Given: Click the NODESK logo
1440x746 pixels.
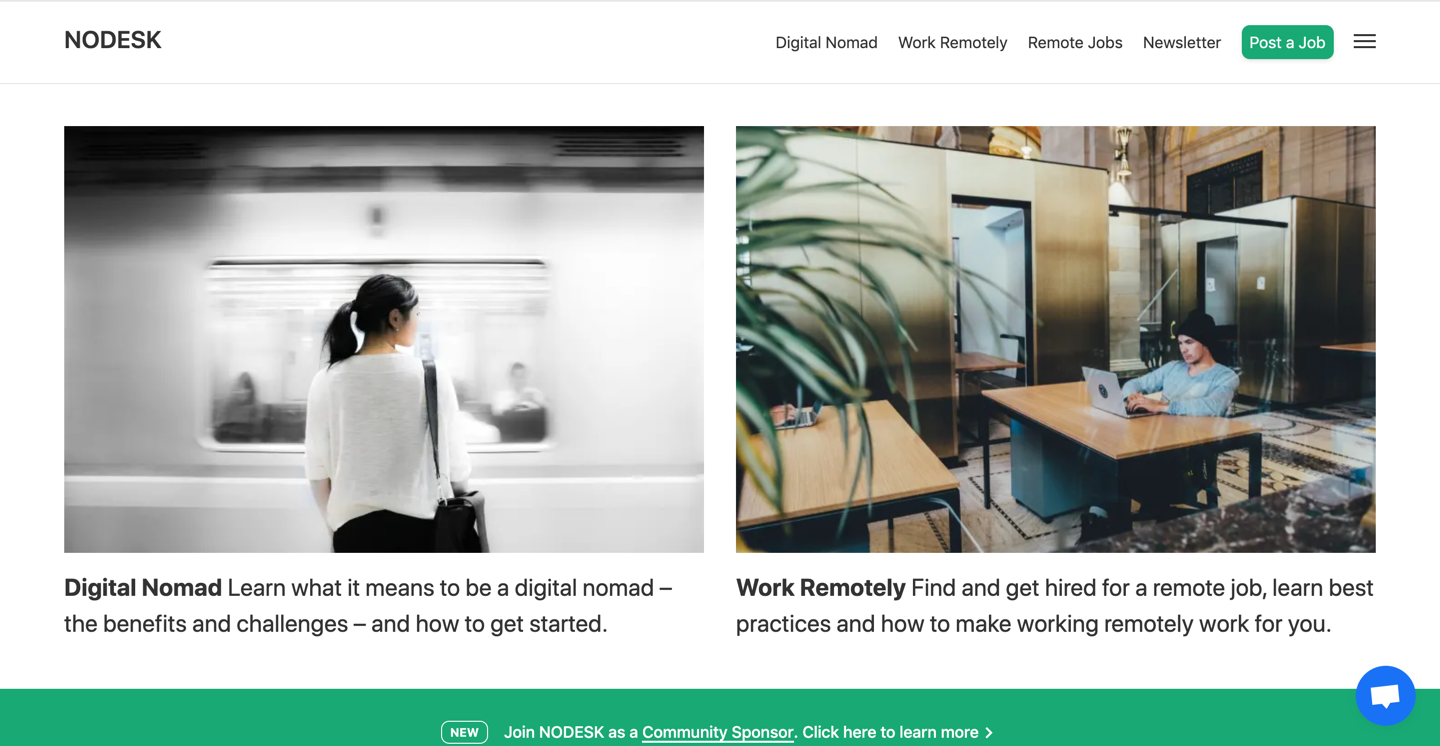Looking at the screenshot, I should pos(112,40).
